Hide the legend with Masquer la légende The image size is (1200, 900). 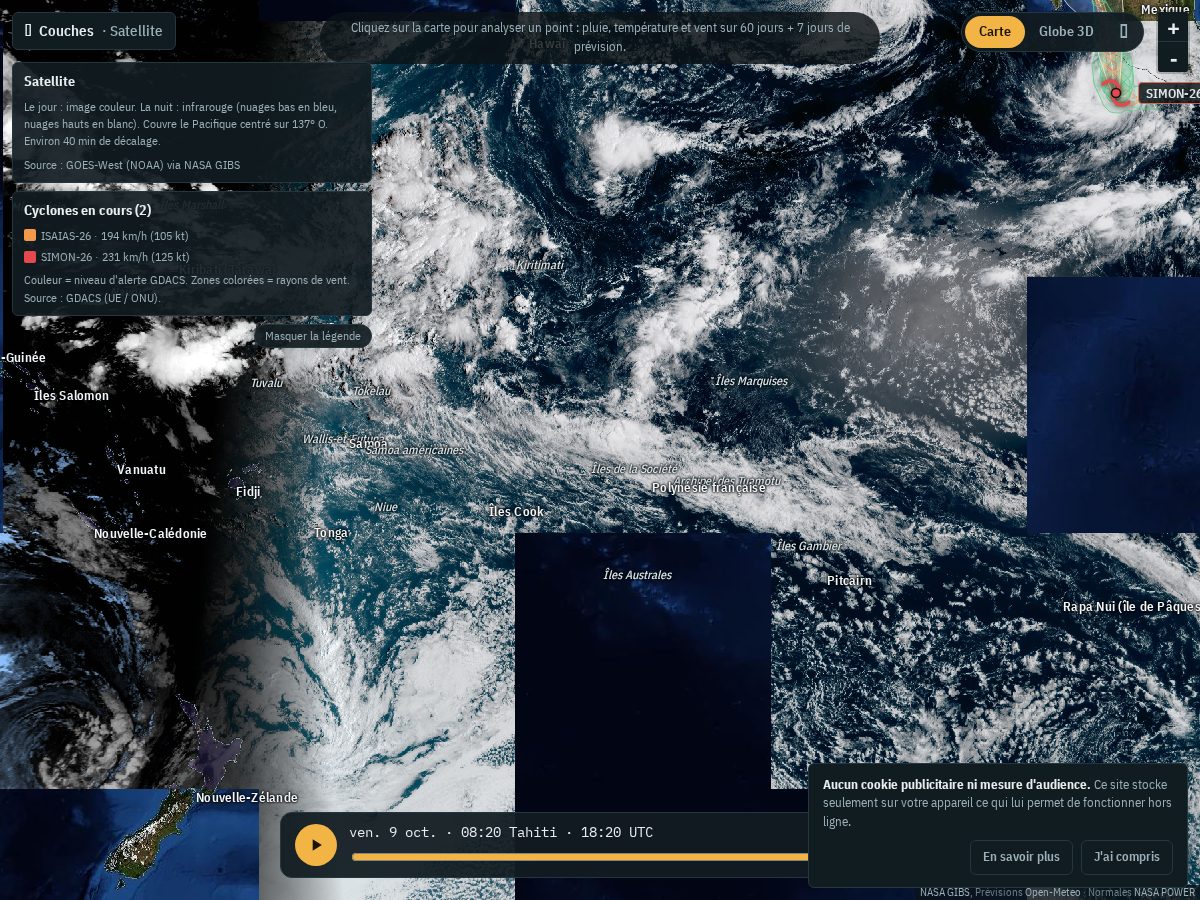coord(313,336)
